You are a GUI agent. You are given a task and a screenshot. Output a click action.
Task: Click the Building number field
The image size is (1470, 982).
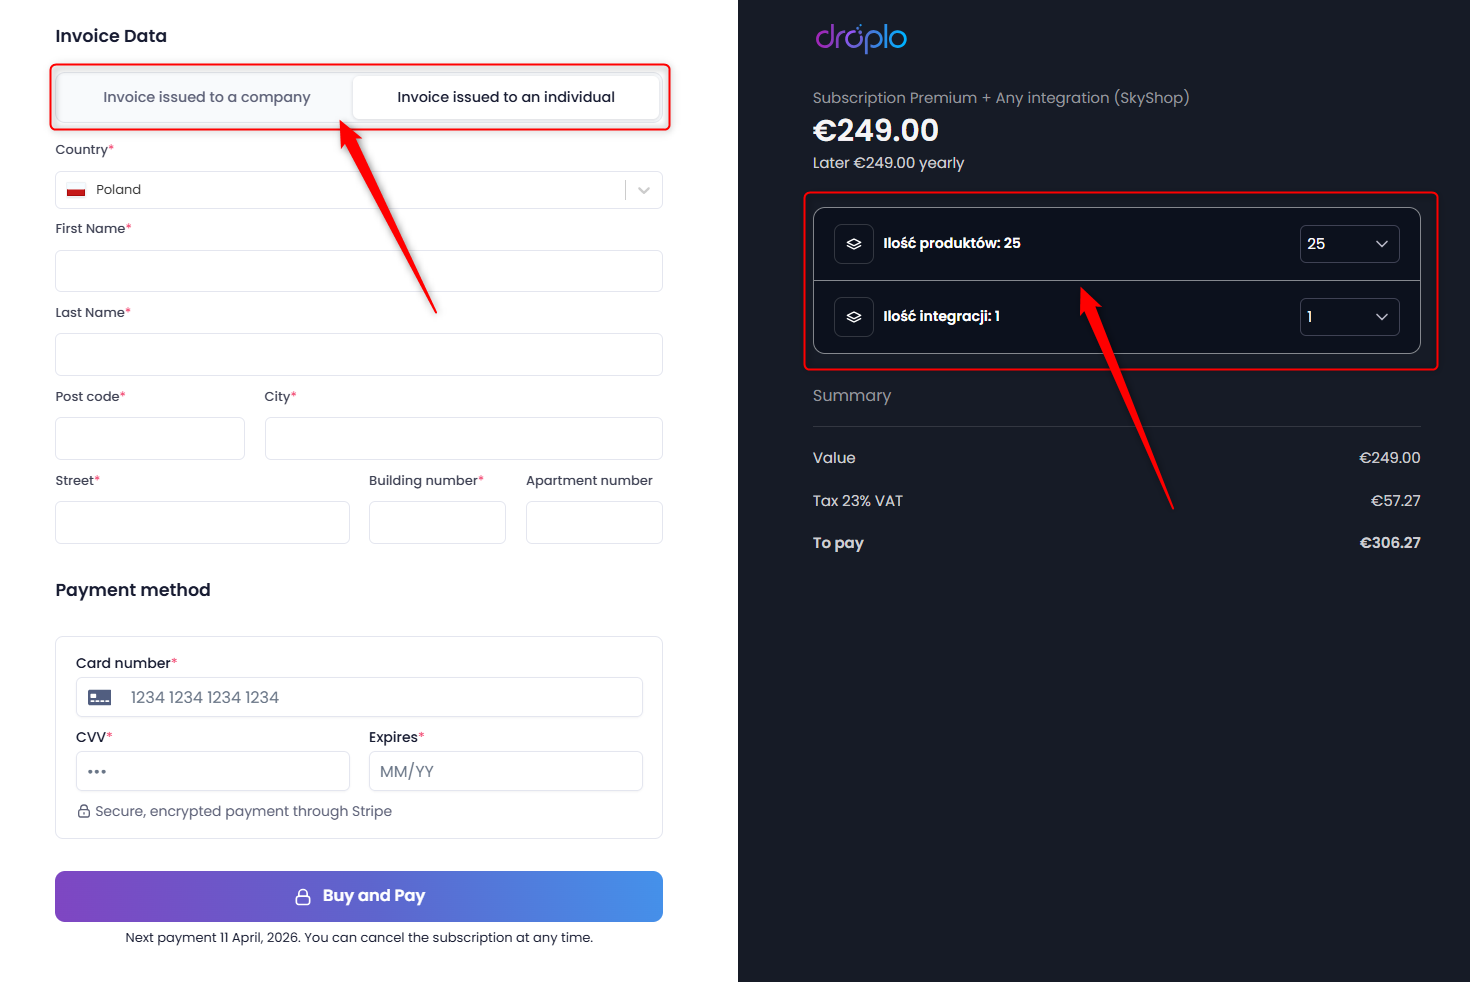point(437,523)
